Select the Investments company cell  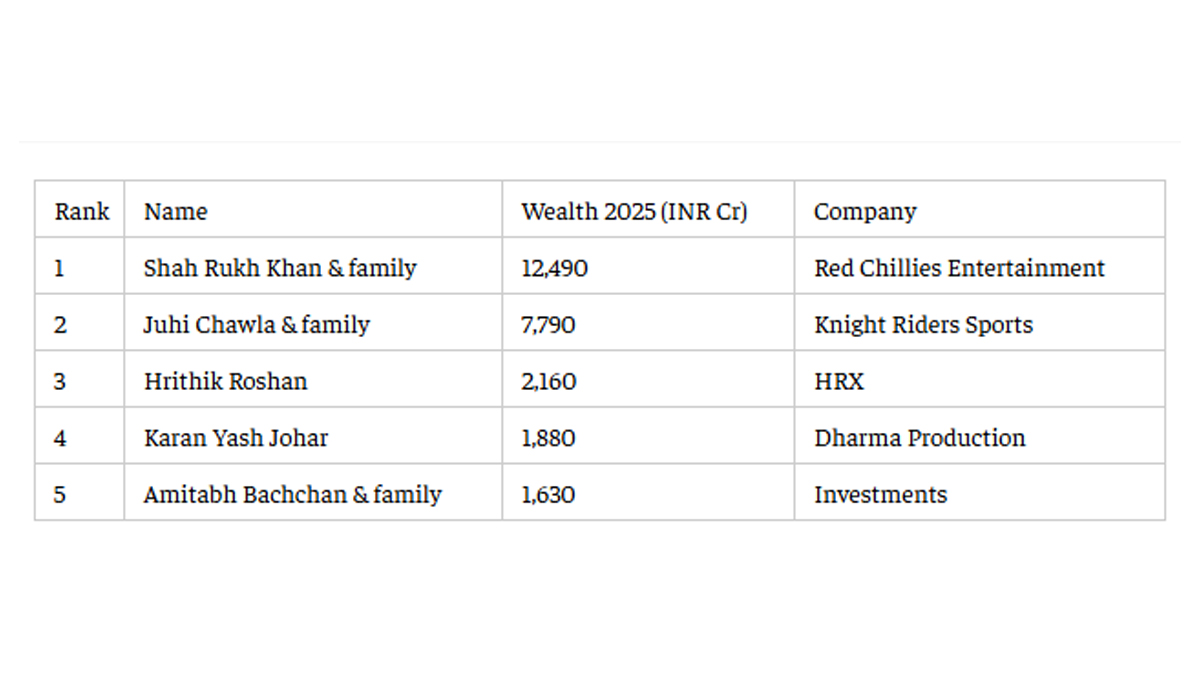click(880, 494)
